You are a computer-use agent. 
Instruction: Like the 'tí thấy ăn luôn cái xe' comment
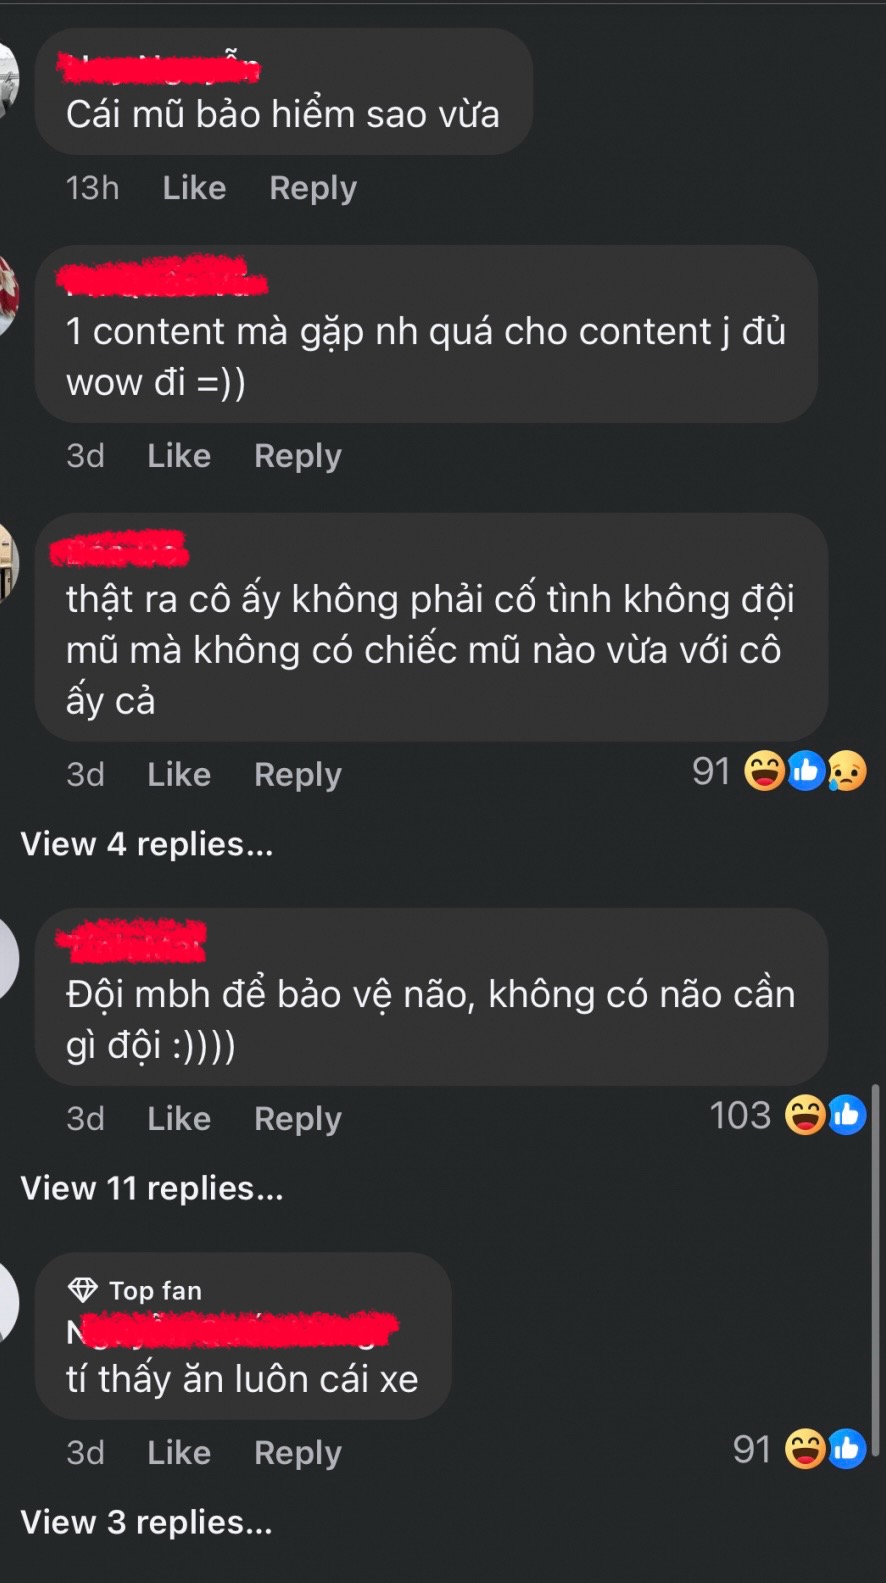[x=179, y=1453]
